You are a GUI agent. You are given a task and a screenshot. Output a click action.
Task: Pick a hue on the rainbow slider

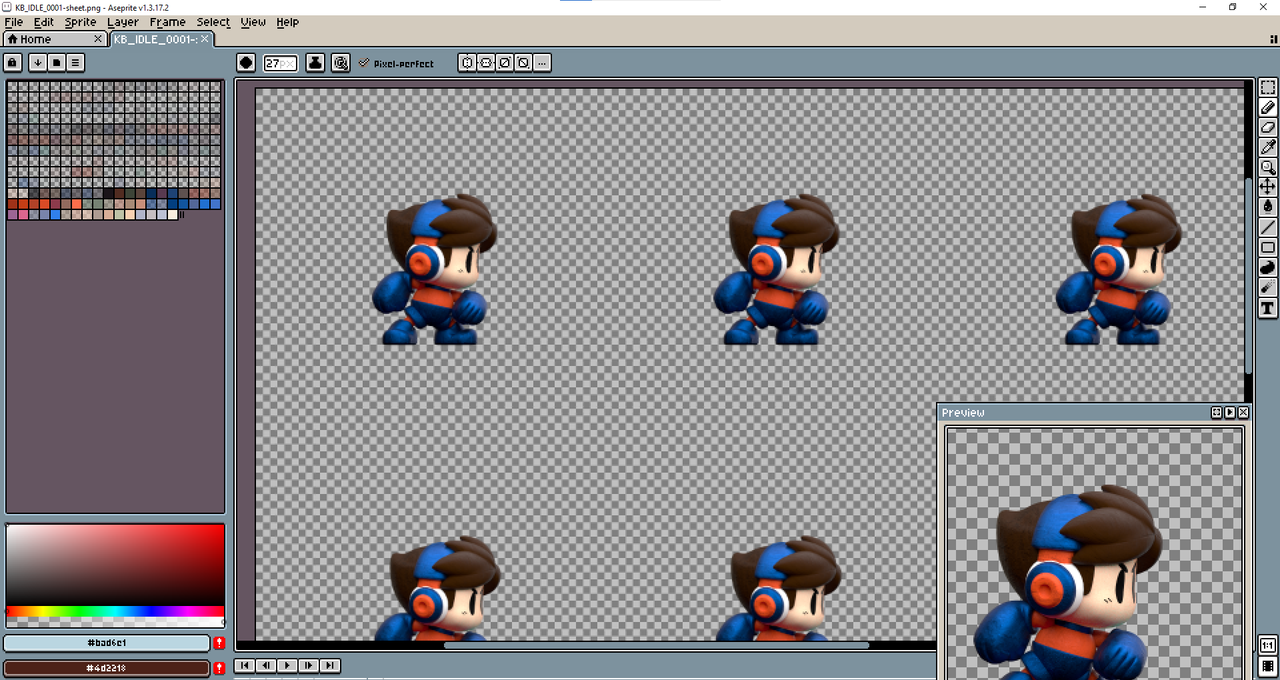click(115, 611)
